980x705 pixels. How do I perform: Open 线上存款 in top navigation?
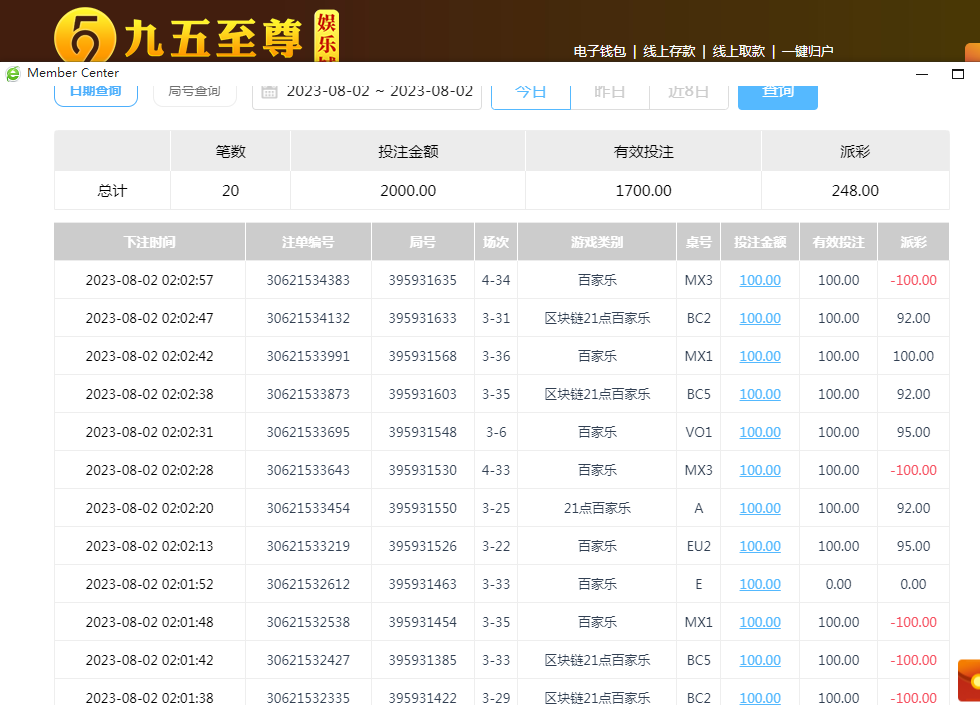point(669,51)
